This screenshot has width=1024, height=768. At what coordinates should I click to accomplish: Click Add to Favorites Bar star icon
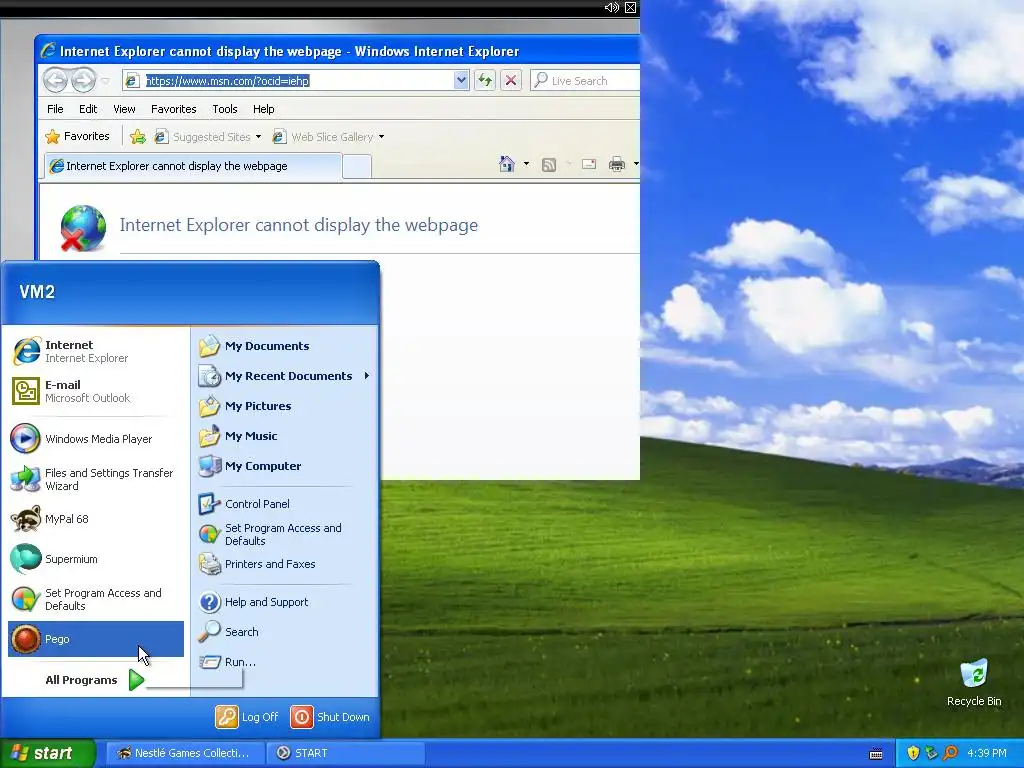click(x=138, y=136)
